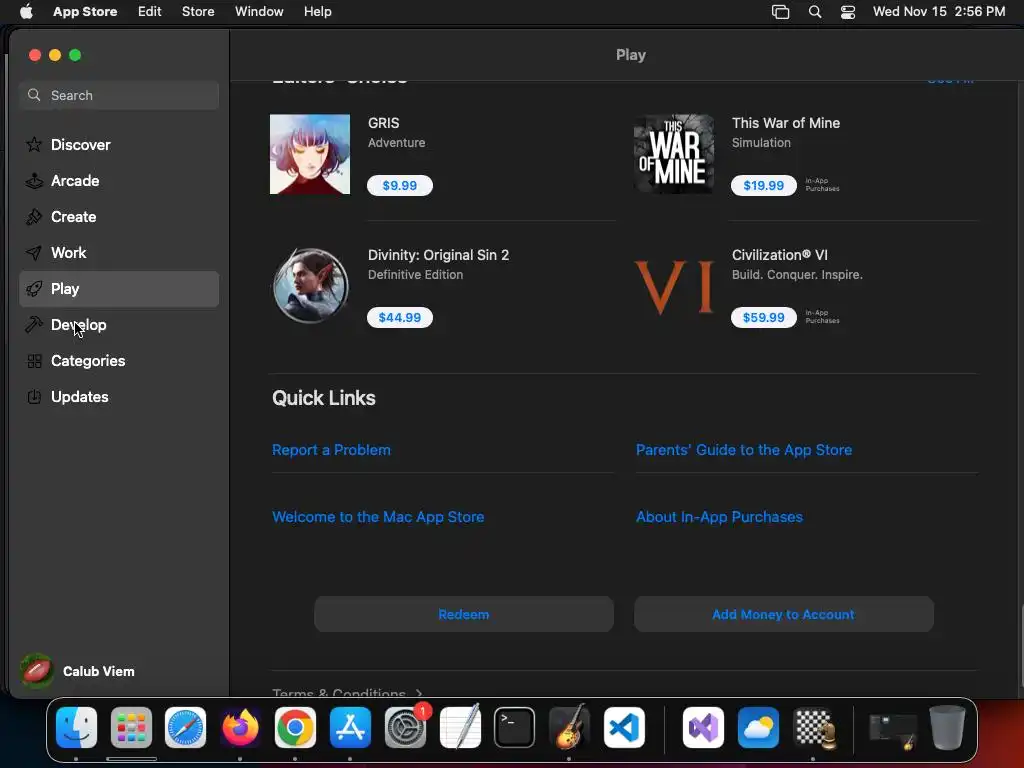
Task: Open the Report a Problem link
Action: (x=331, y=450)
